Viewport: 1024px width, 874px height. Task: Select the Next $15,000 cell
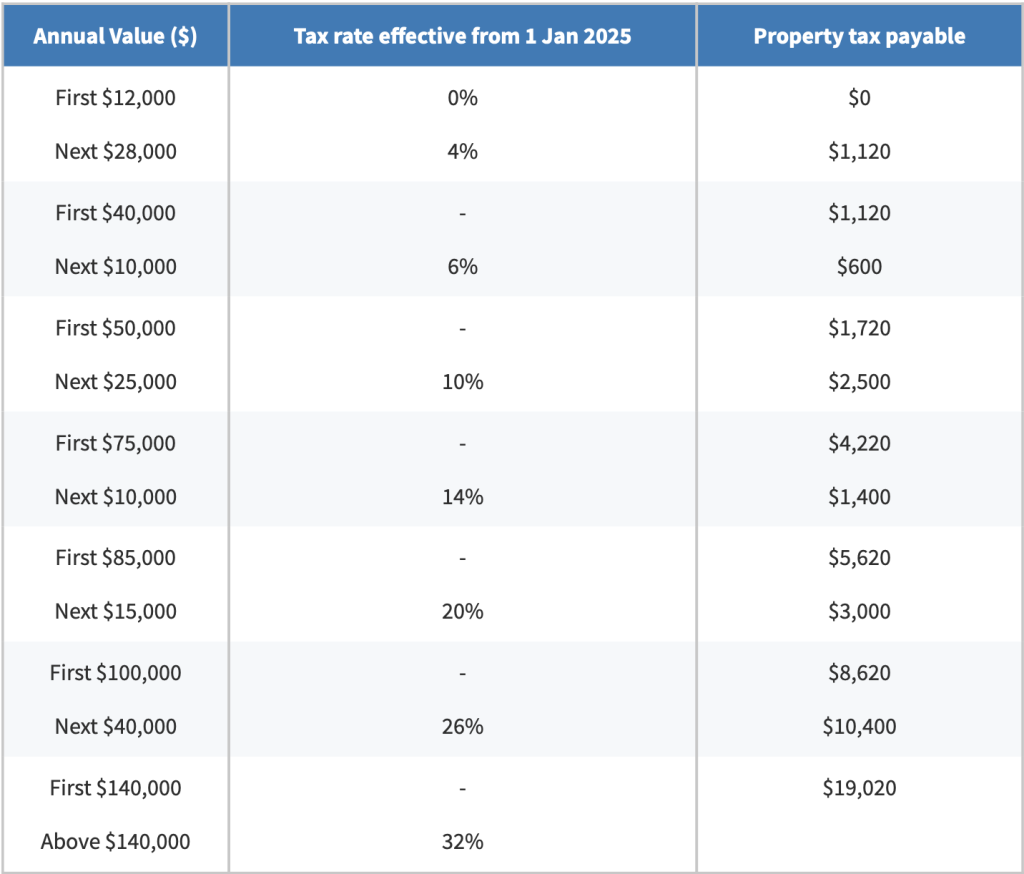[x=115, y=612]
